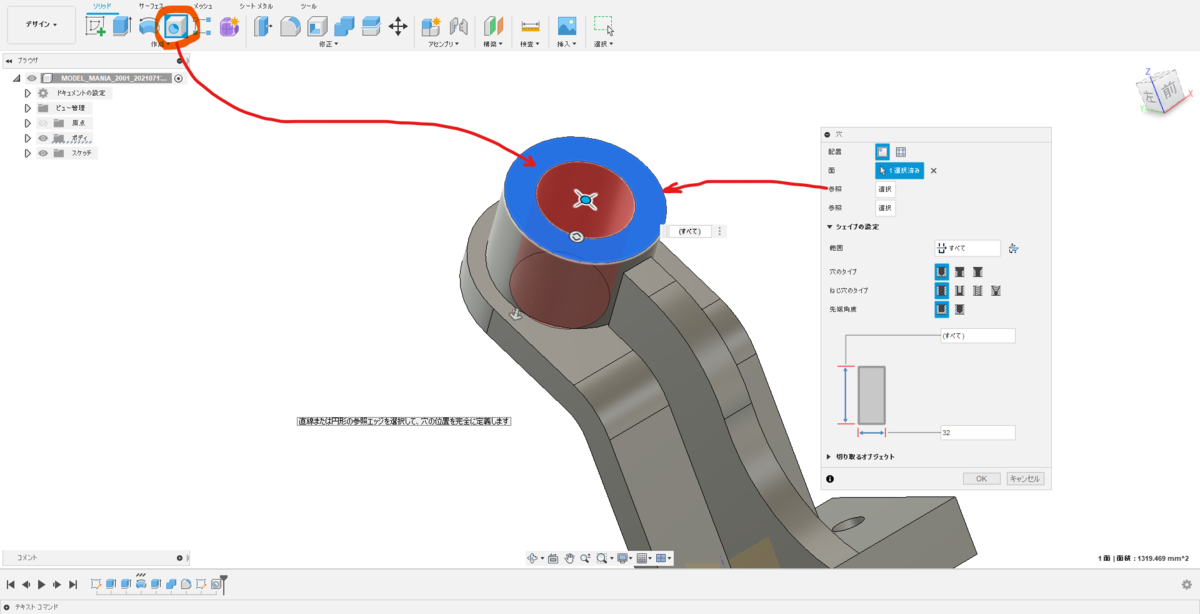Activate the Pan hand tool
Image resolution: width=1200 pixels, height=614 pixels.
click(569, 558)
